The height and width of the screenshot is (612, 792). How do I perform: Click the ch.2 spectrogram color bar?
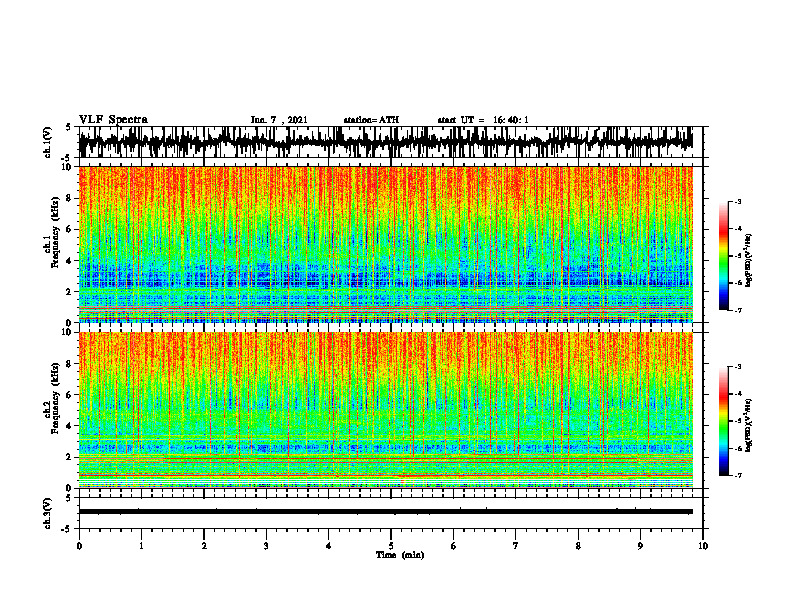pyautogui.click(x=724, y=421)
